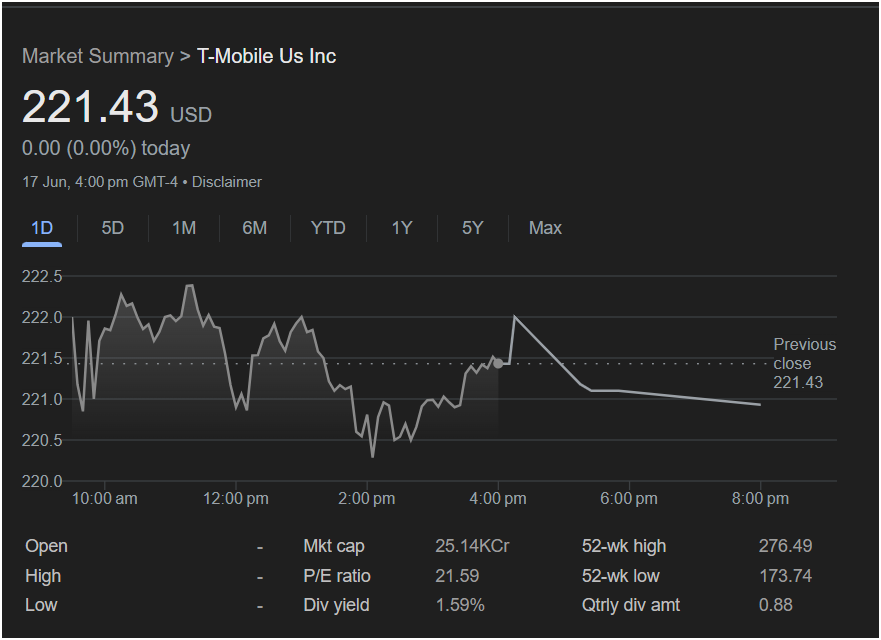Image resolution: width=881 pixels, height=640 pixels.
Task: Open the Market Summary breadcrumb link
Action: [x=98, y=56]
